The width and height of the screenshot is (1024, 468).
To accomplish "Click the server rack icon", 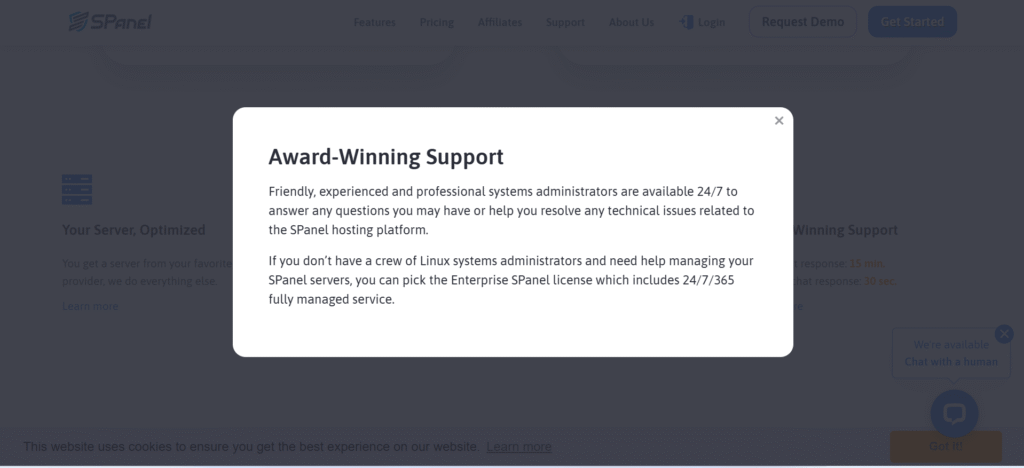I will (x=77, y=189).
